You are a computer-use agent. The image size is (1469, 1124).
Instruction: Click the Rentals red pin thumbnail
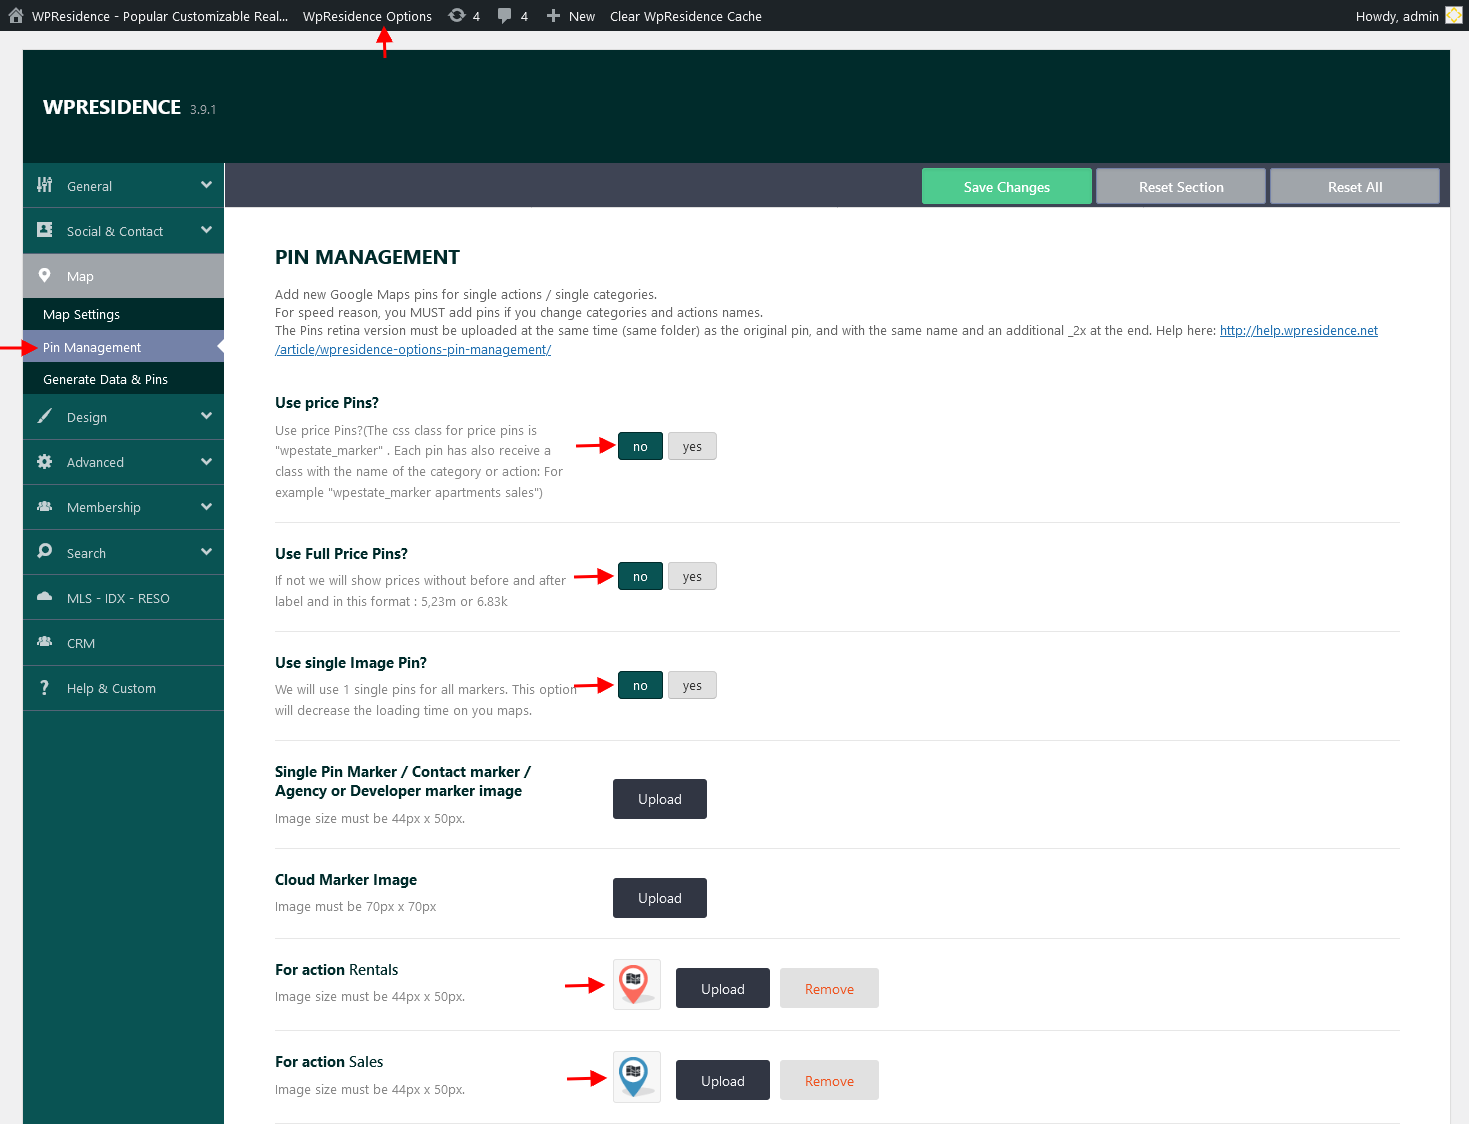pyautogui.click(x=637, y=985)
